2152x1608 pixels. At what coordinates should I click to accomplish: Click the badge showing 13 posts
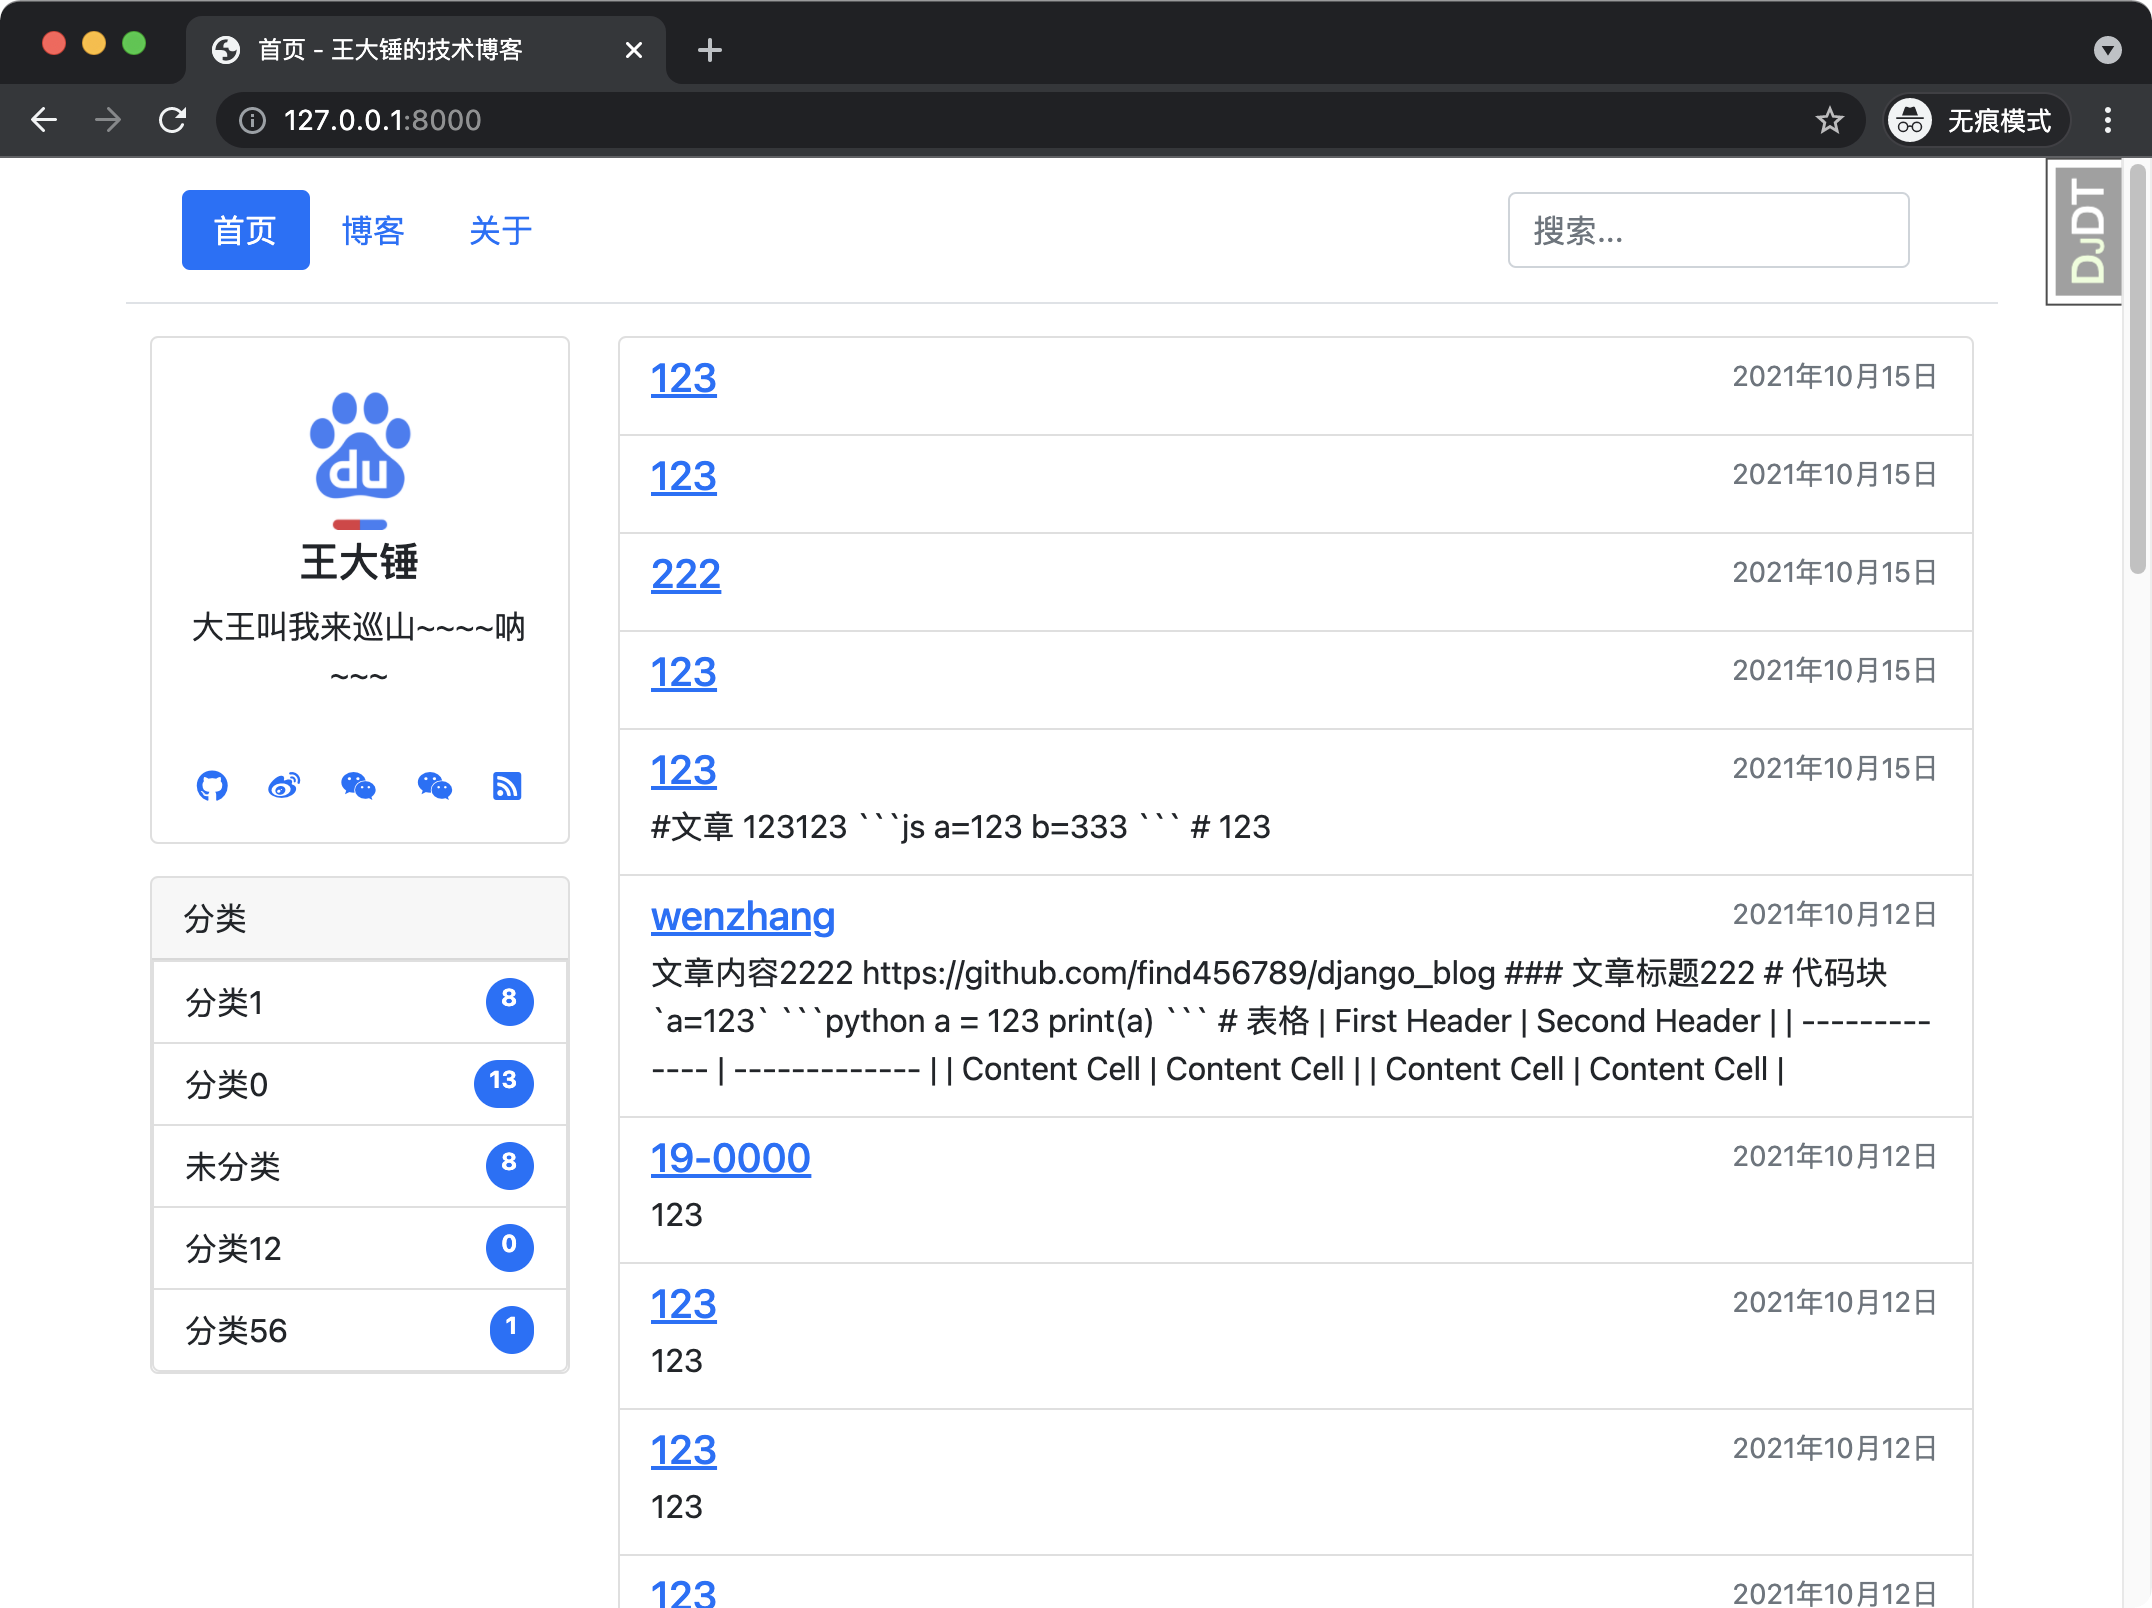click(x=504, y=1083)
